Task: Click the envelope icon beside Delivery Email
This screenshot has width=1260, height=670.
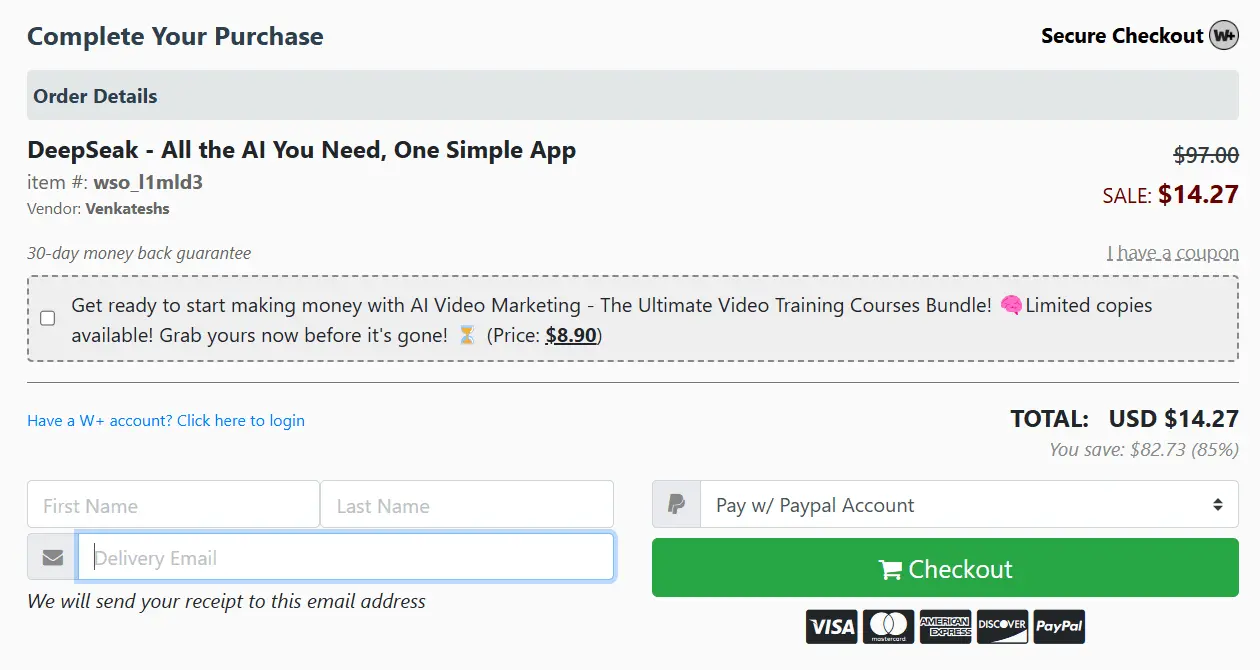Action: [x=52, y=557]
